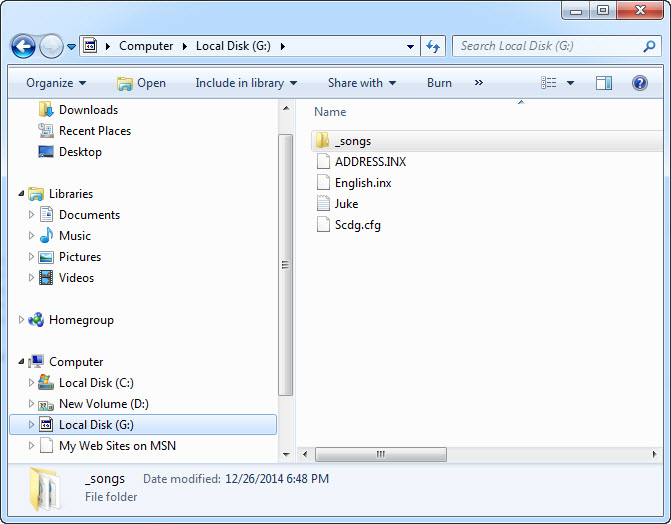Select the Scdg.cfg file
Screen dimensions: 671x524
[357, 225]
